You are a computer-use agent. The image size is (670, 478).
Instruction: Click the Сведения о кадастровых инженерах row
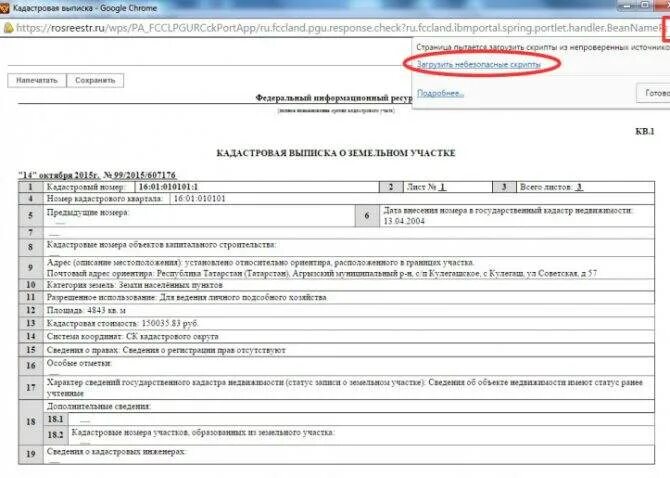point(349,454)
